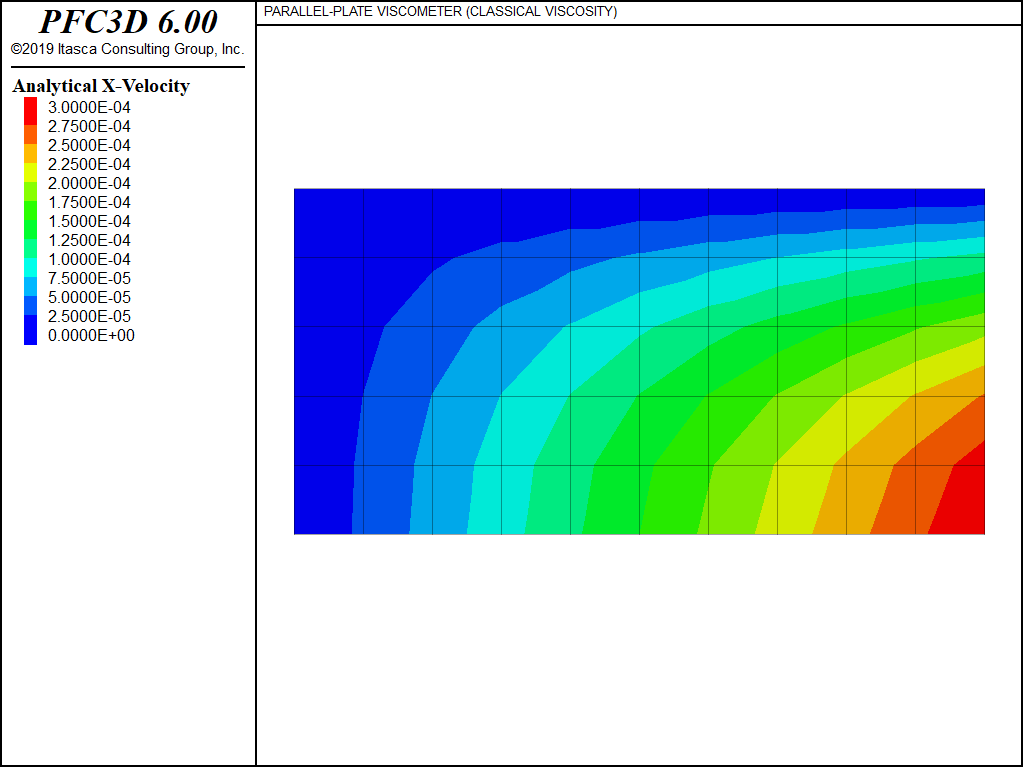Screen dimensions: 1024x768
Task: Click the legend value 2.7500E-04
Action: point(89,126)
